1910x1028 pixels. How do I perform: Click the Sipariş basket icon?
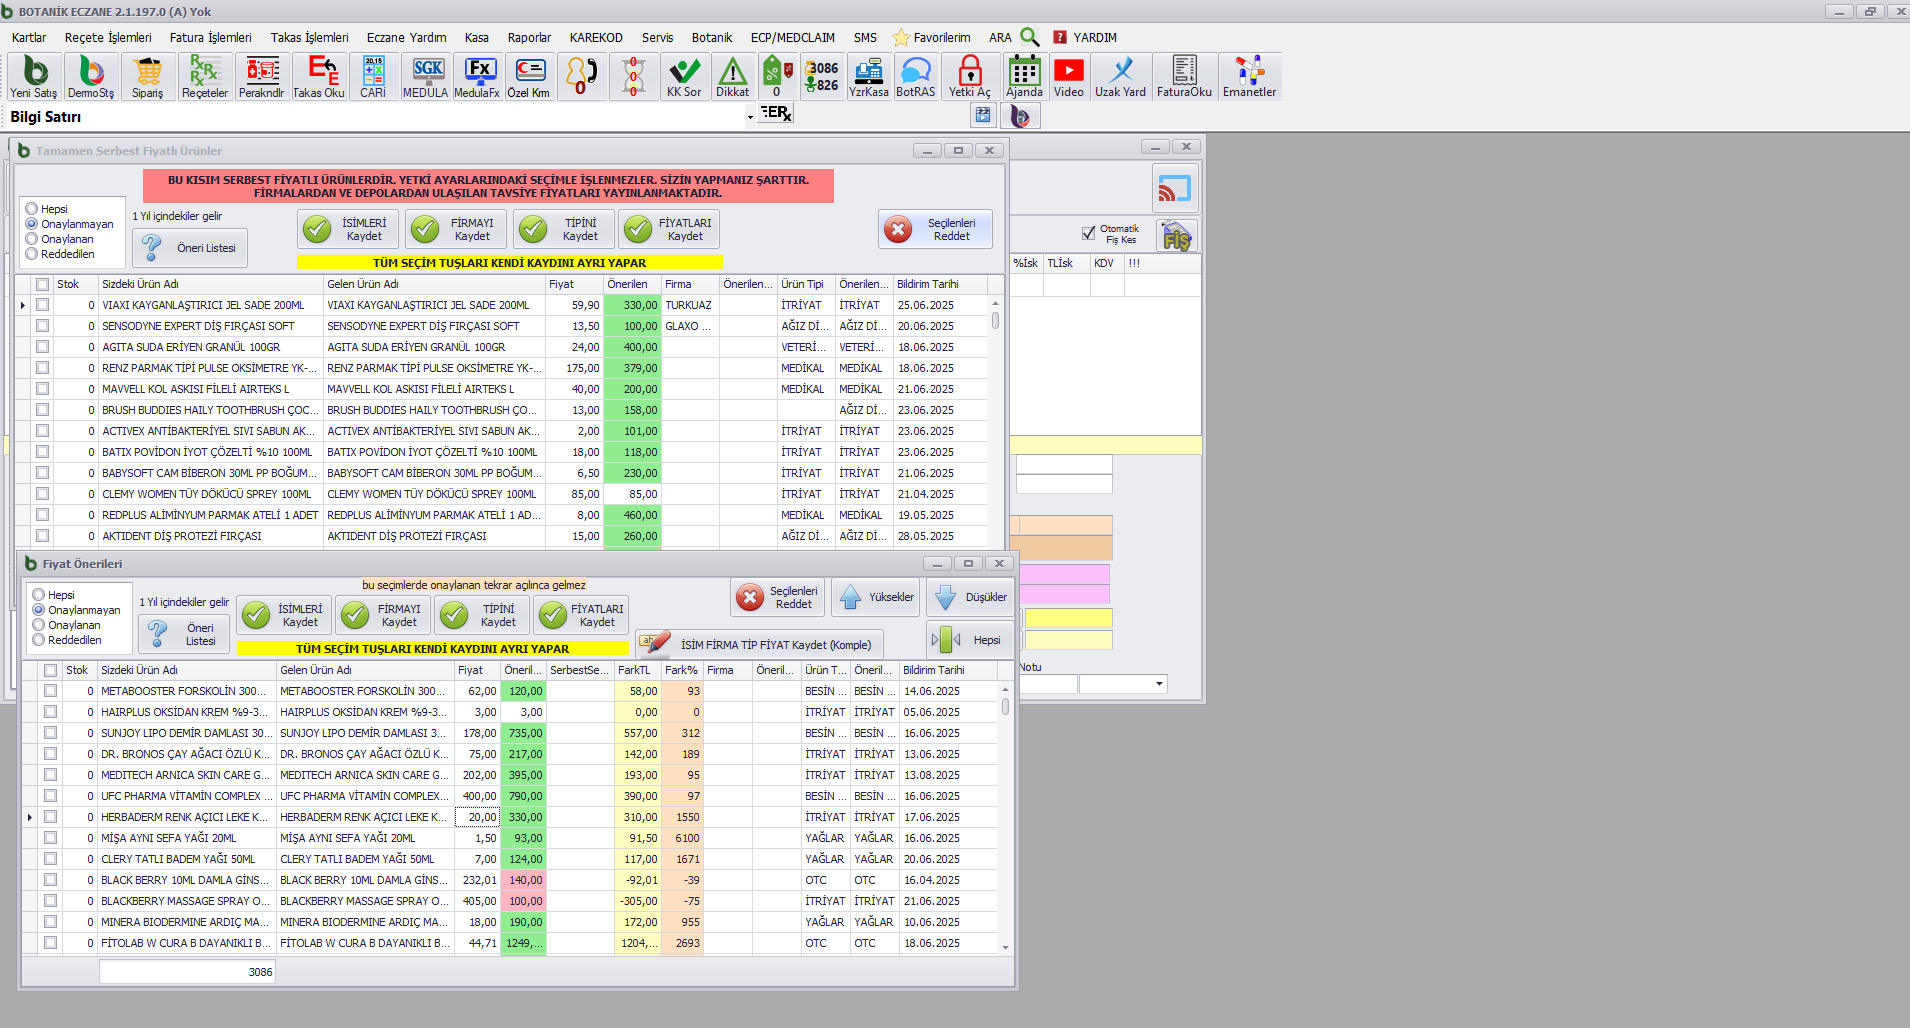147,77
